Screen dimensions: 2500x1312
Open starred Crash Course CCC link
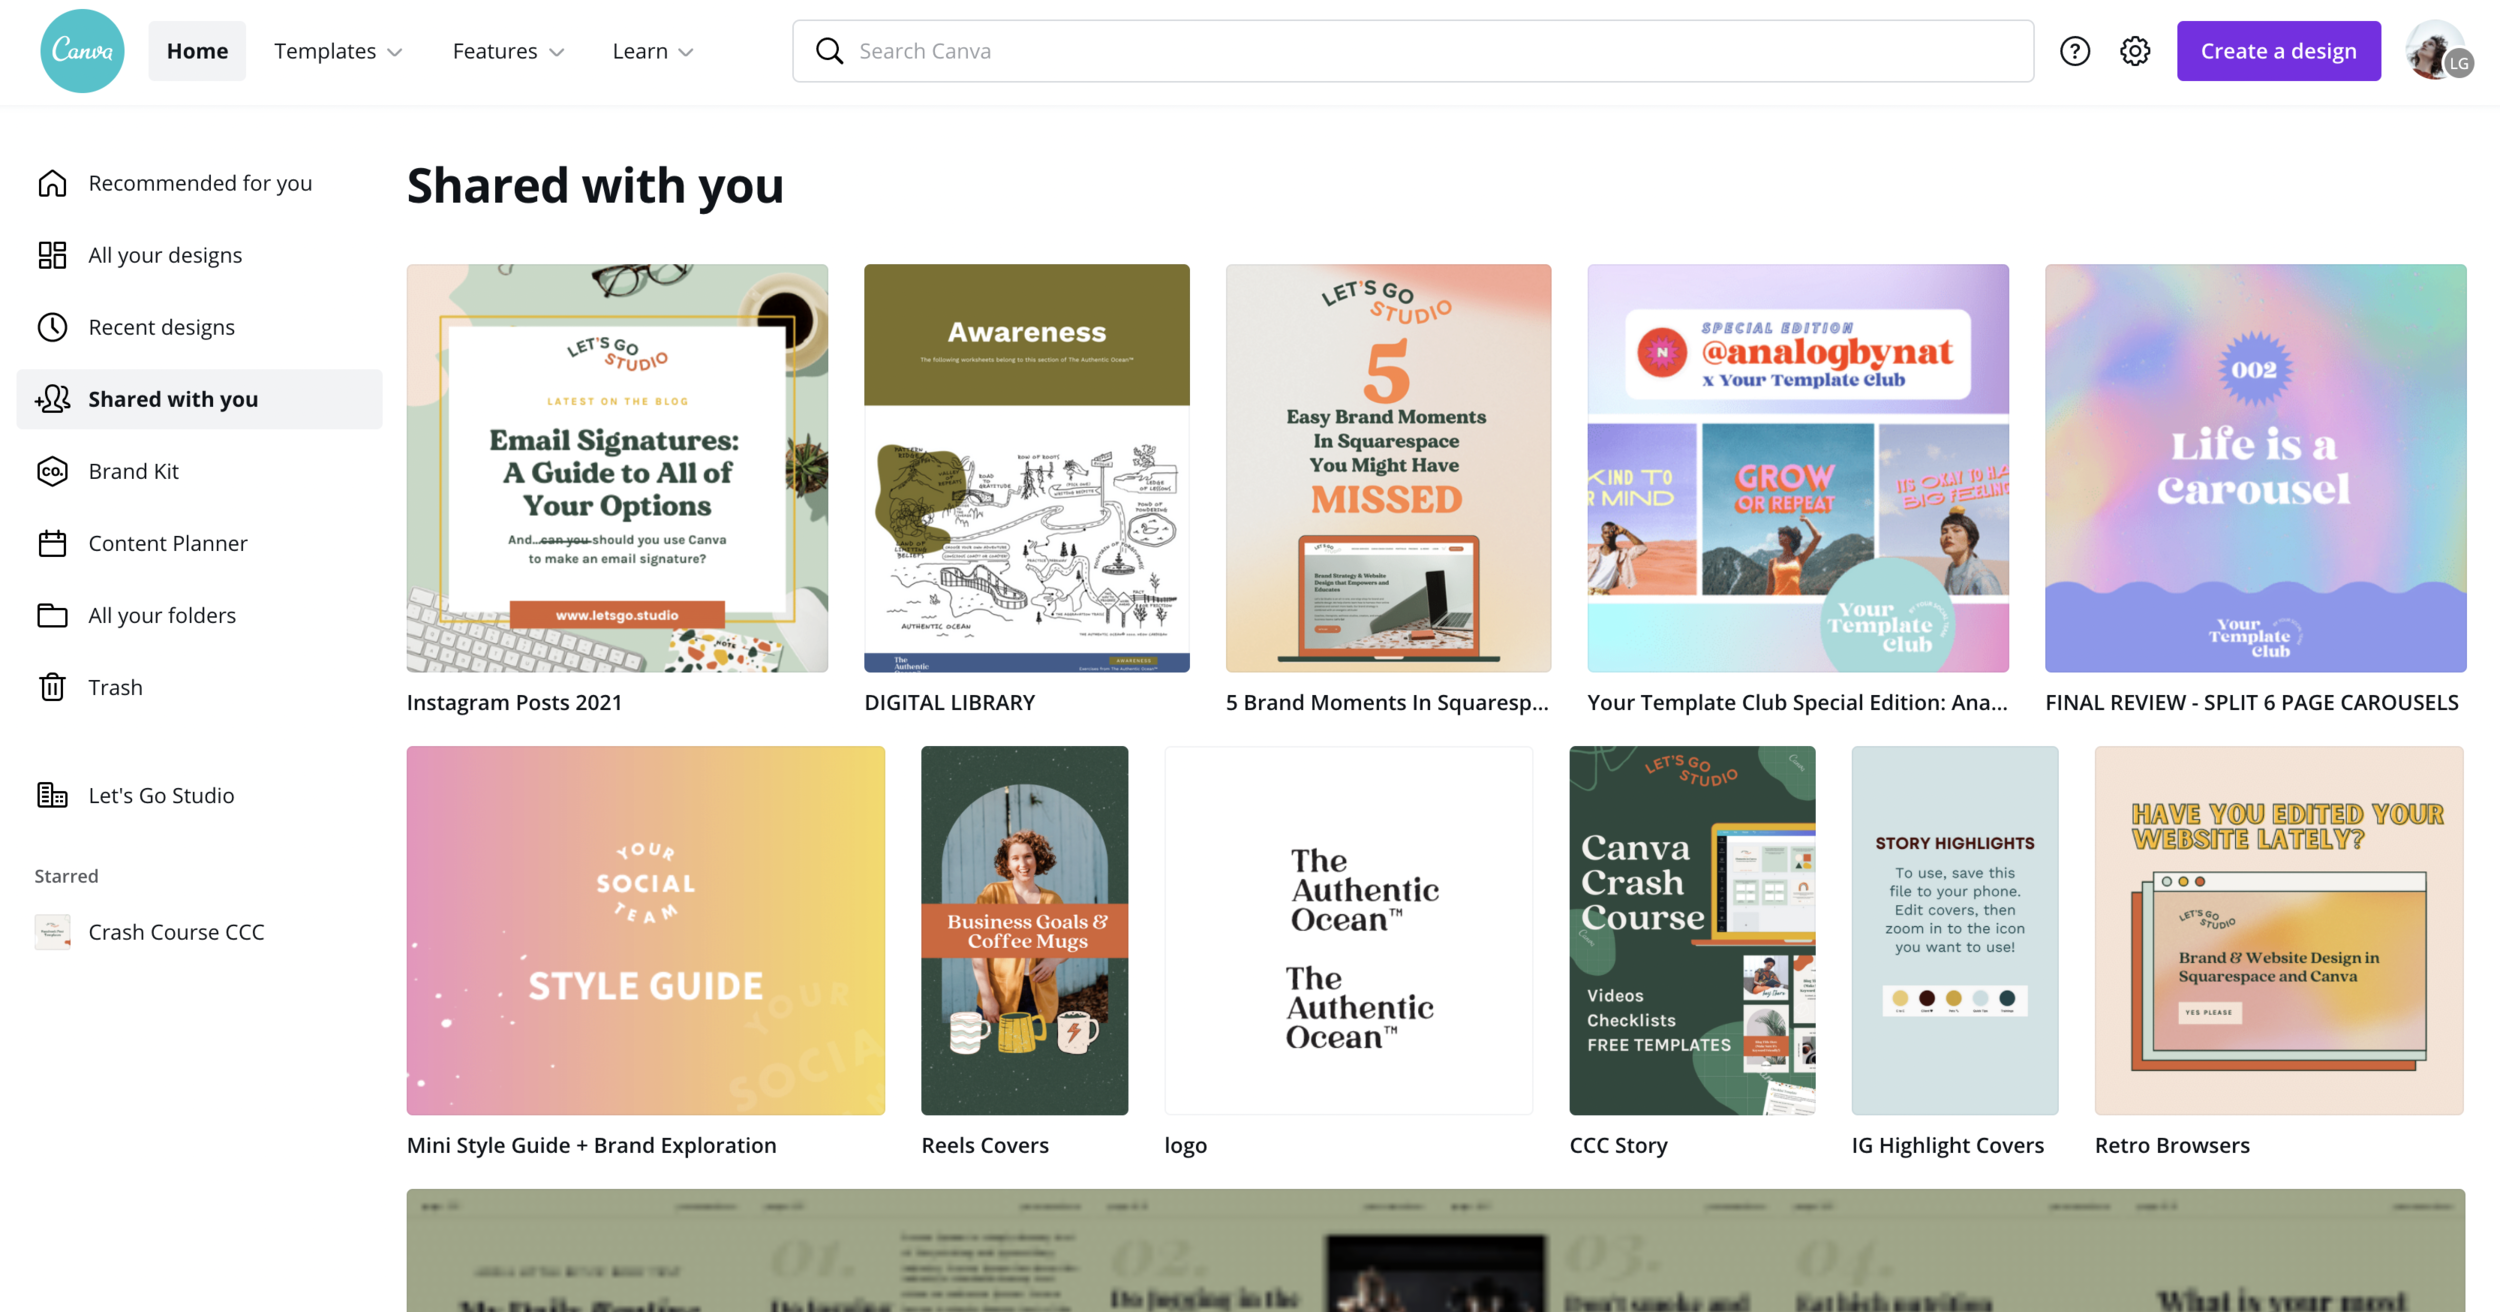pyautogui.click(x=176, y=932)
